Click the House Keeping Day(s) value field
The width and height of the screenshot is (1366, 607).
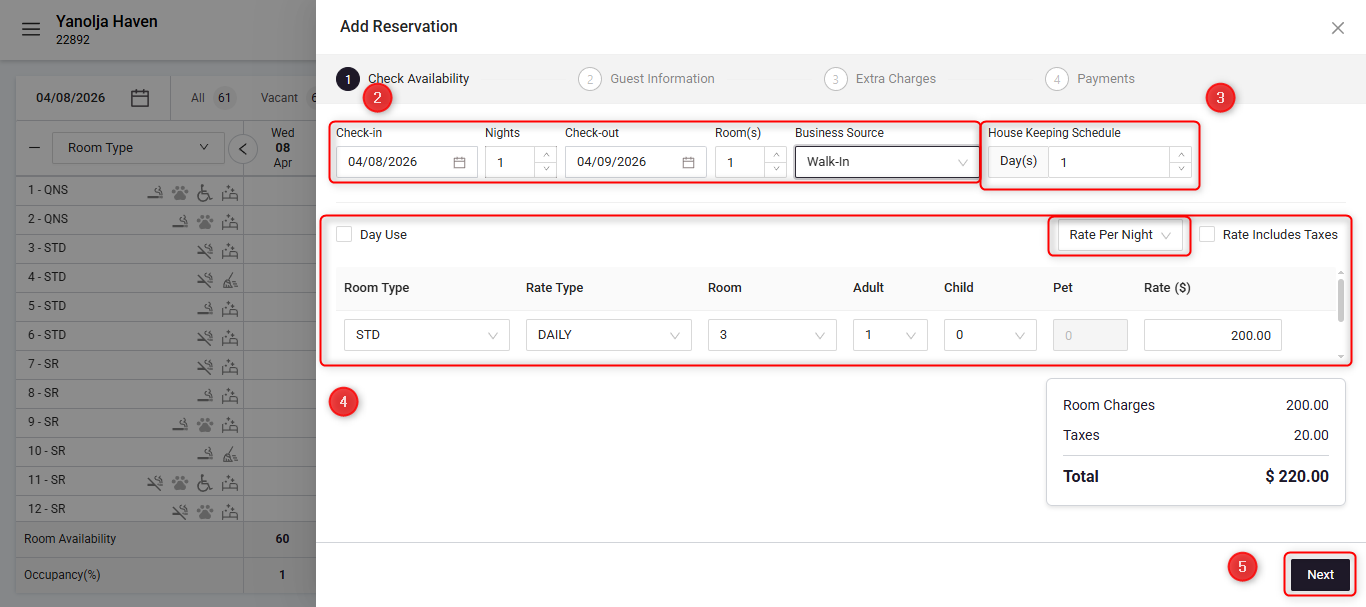click(x=1110, y=162)
